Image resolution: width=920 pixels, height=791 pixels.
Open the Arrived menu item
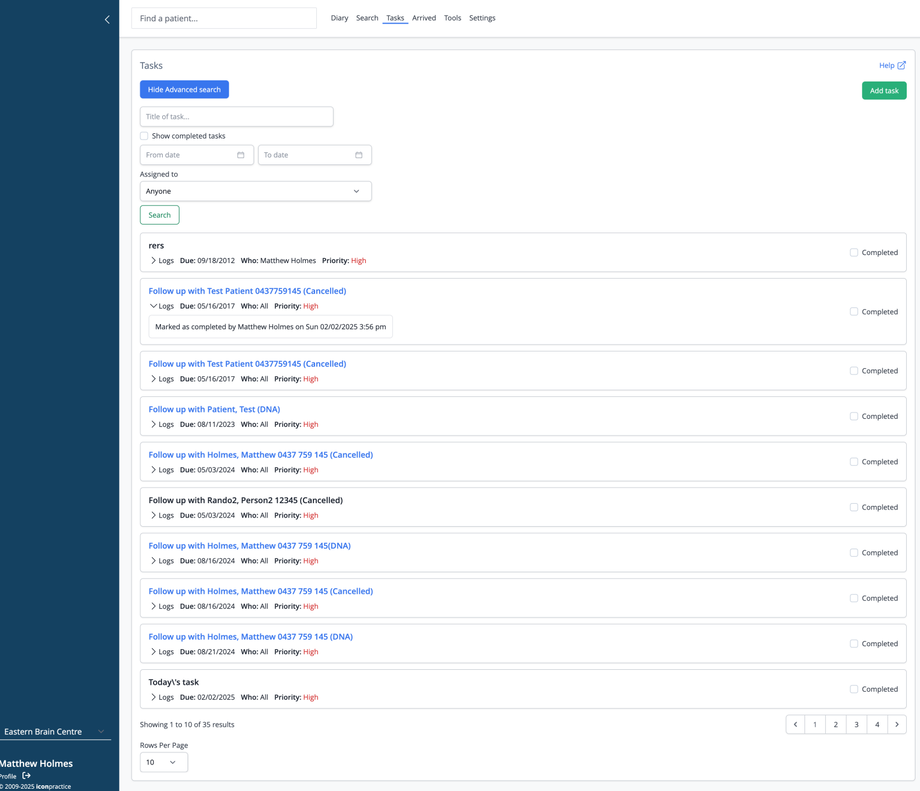coord(424,18)
